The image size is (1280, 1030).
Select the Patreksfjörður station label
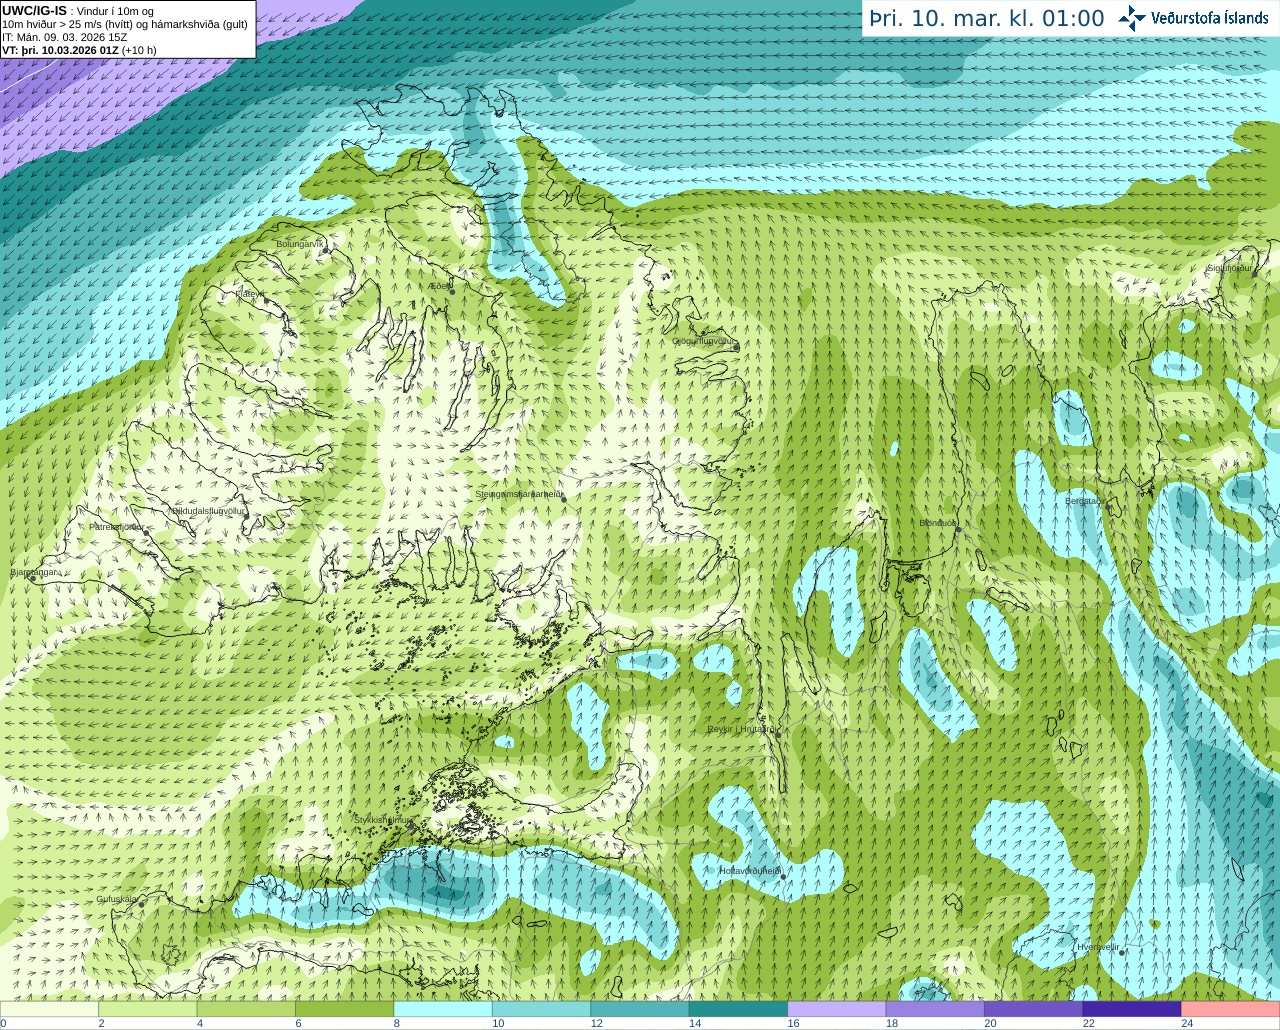(117, 526)
